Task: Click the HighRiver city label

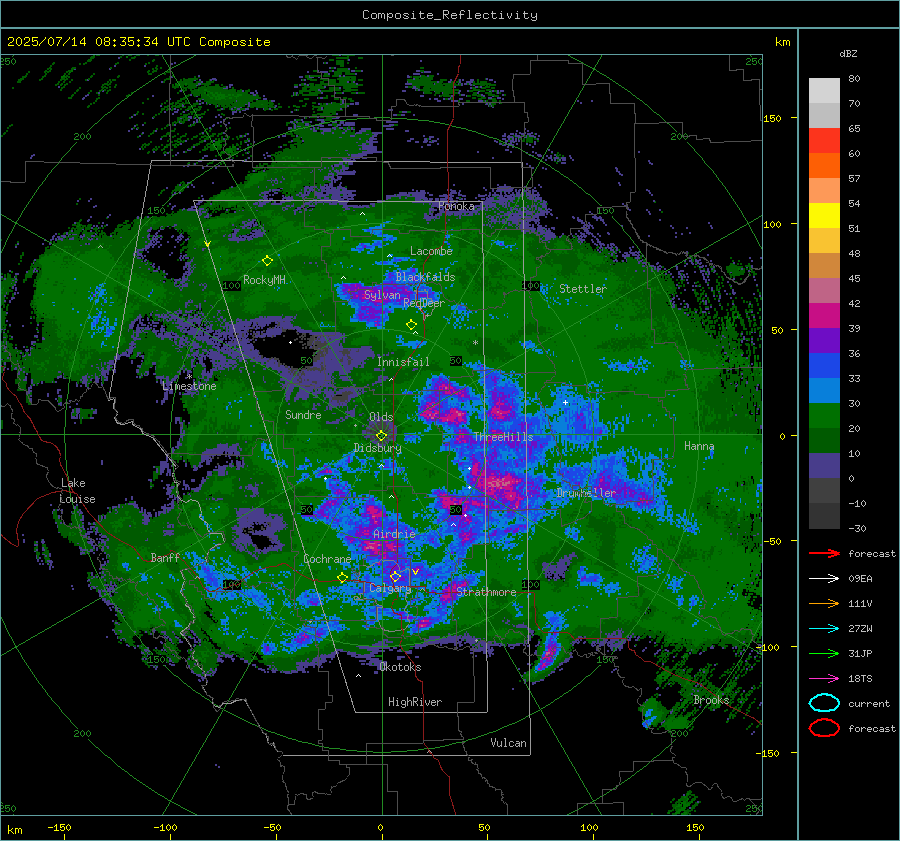Action: click(x=415, y=702)
